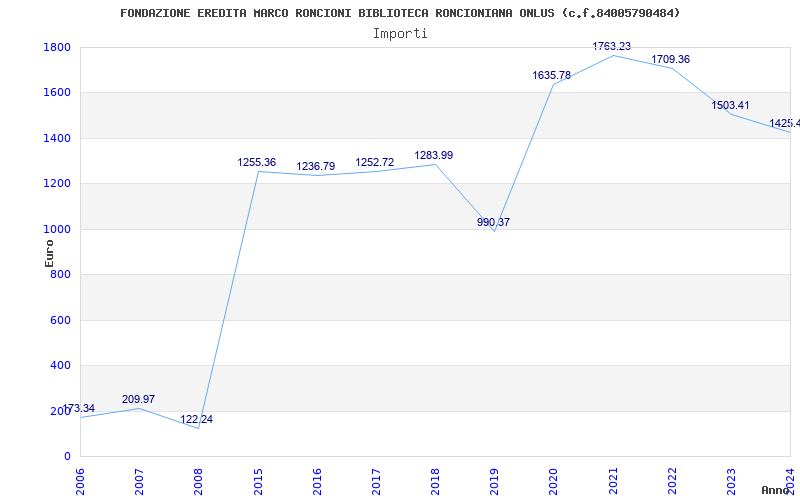Click data label 122.24
800x500 pixels.
point(196,419)
